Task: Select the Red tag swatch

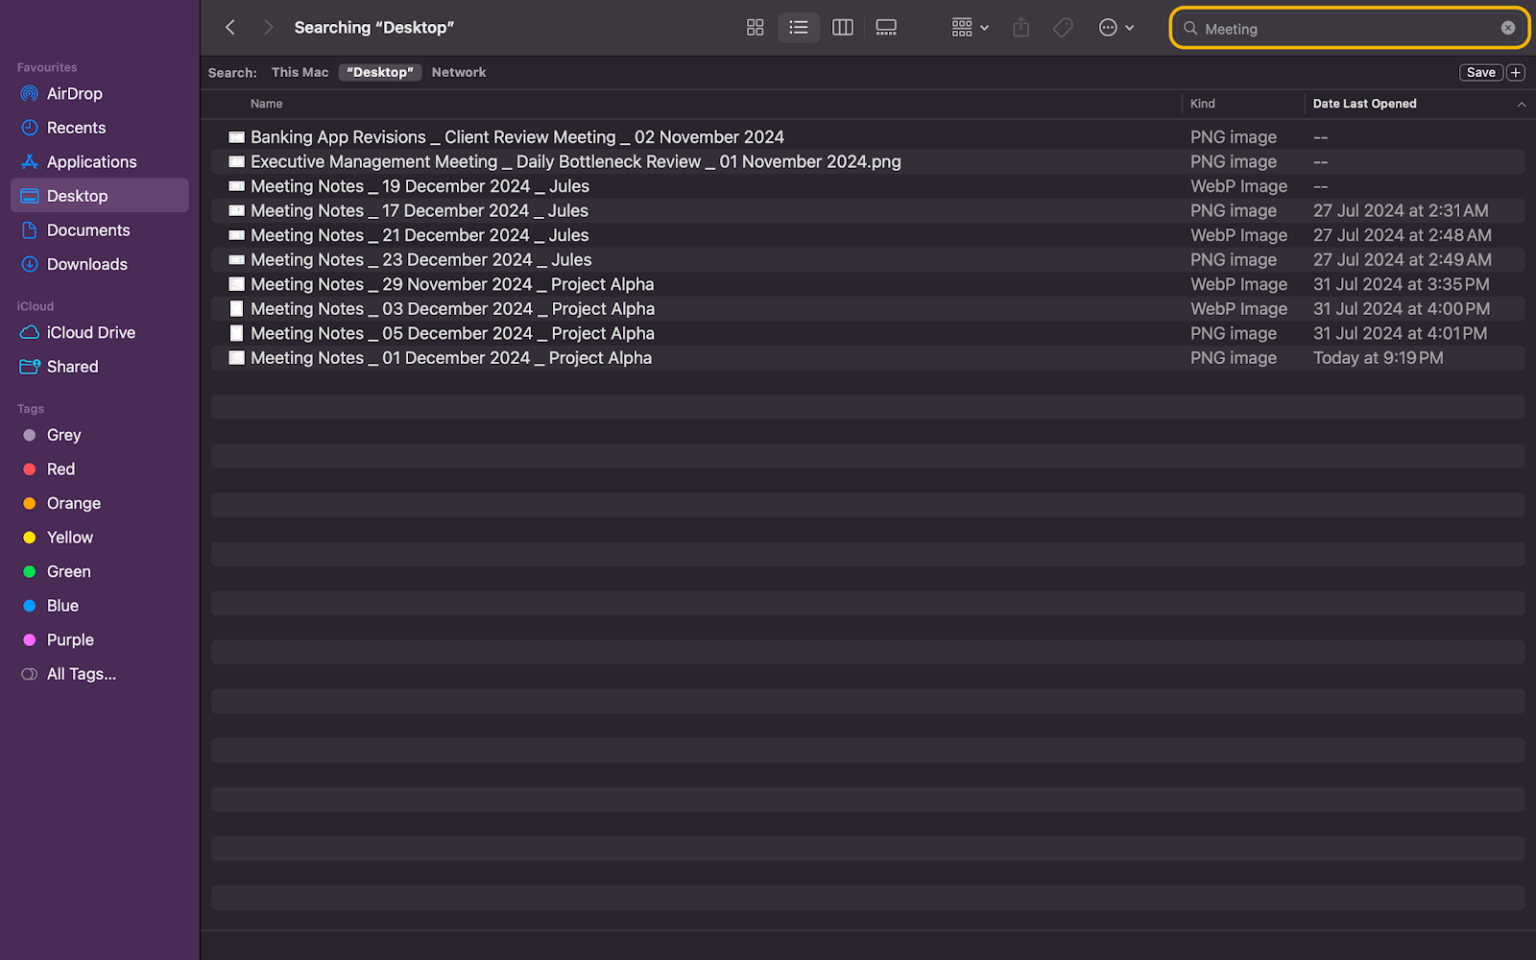Action: point(31,468)
